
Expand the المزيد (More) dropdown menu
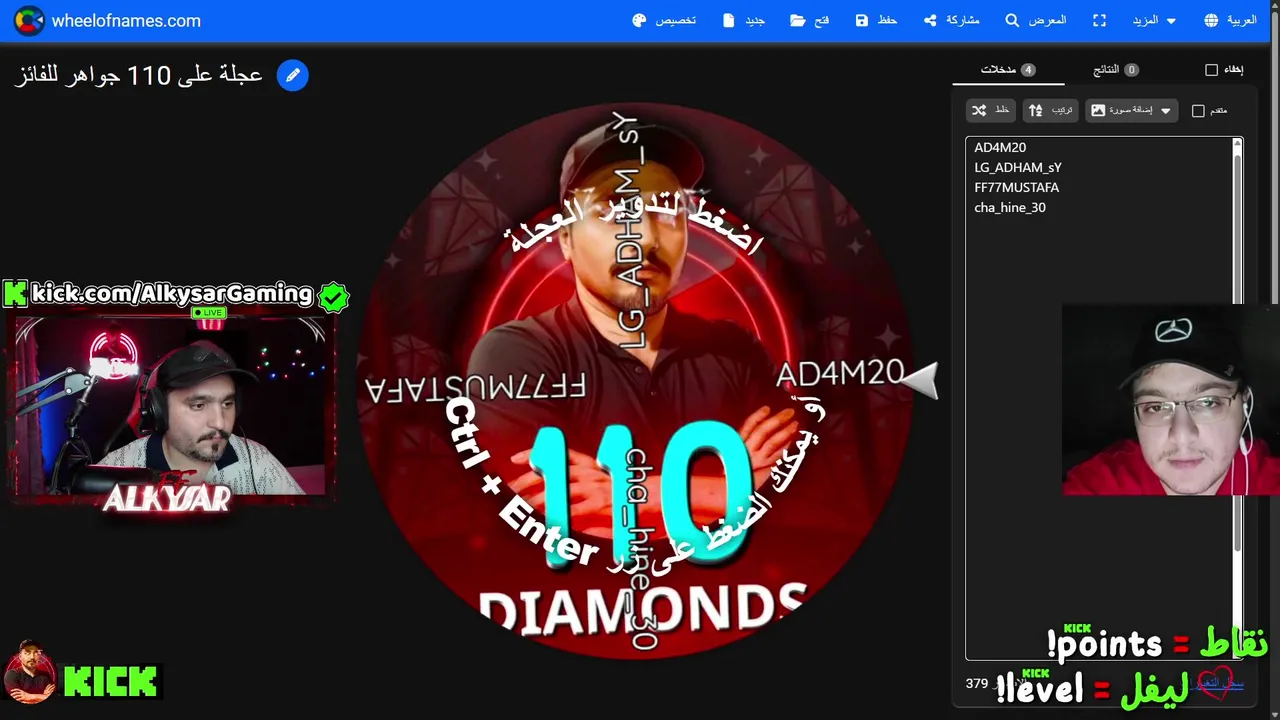[1155, 20]
